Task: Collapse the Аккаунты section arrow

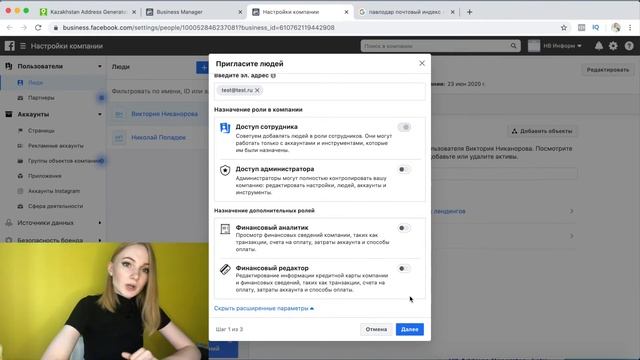Action: 100,114
